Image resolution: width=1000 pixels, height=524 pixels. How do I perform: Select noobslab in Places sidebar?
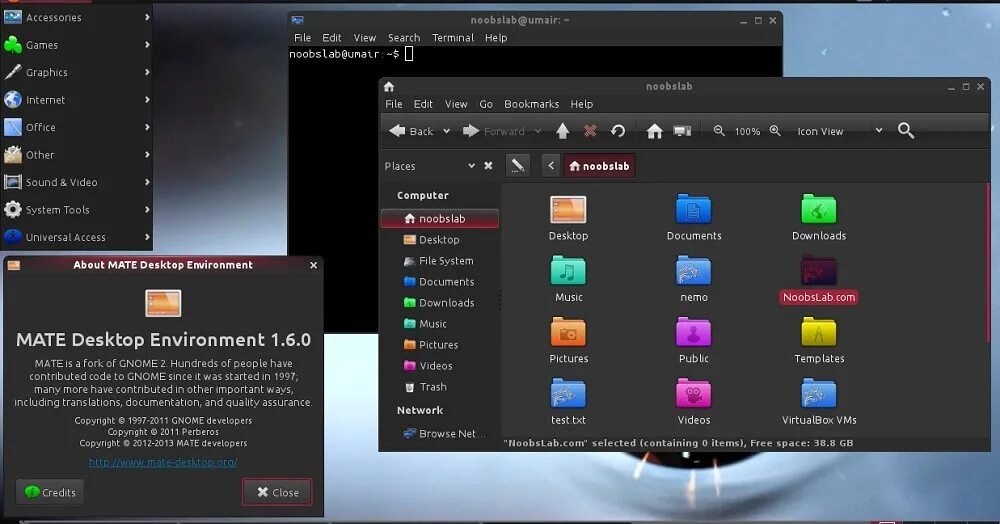[x=440, y=219]
